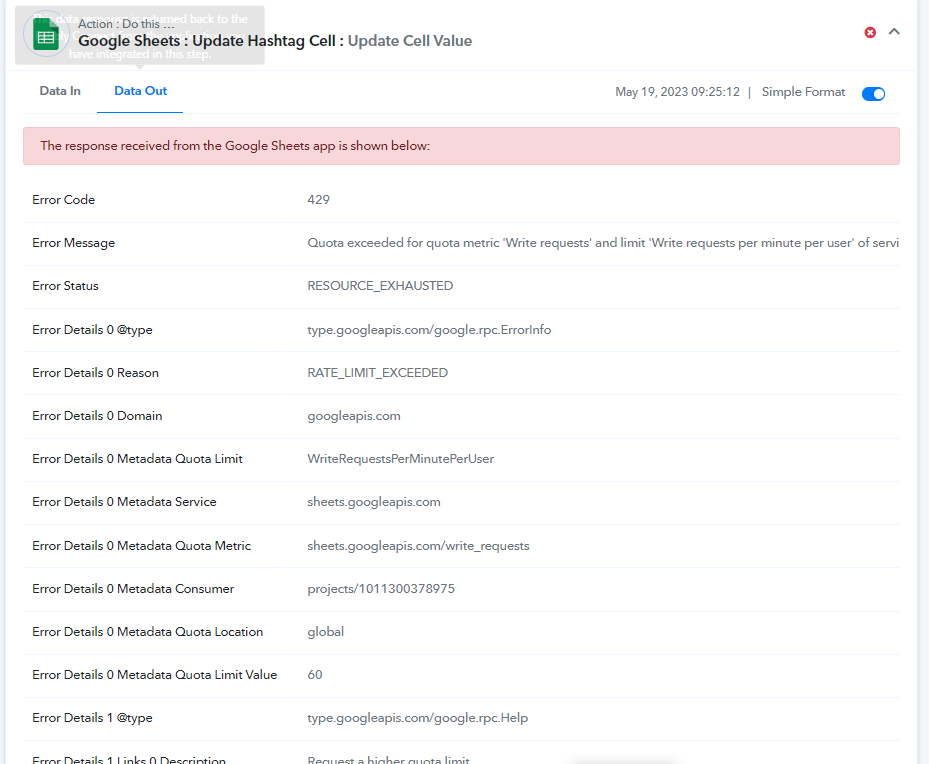The width and height of the screenshot is (929, 764).
Task: Click the timestamp May 19, 2023 09:25:12
Action: coord(677,92)
